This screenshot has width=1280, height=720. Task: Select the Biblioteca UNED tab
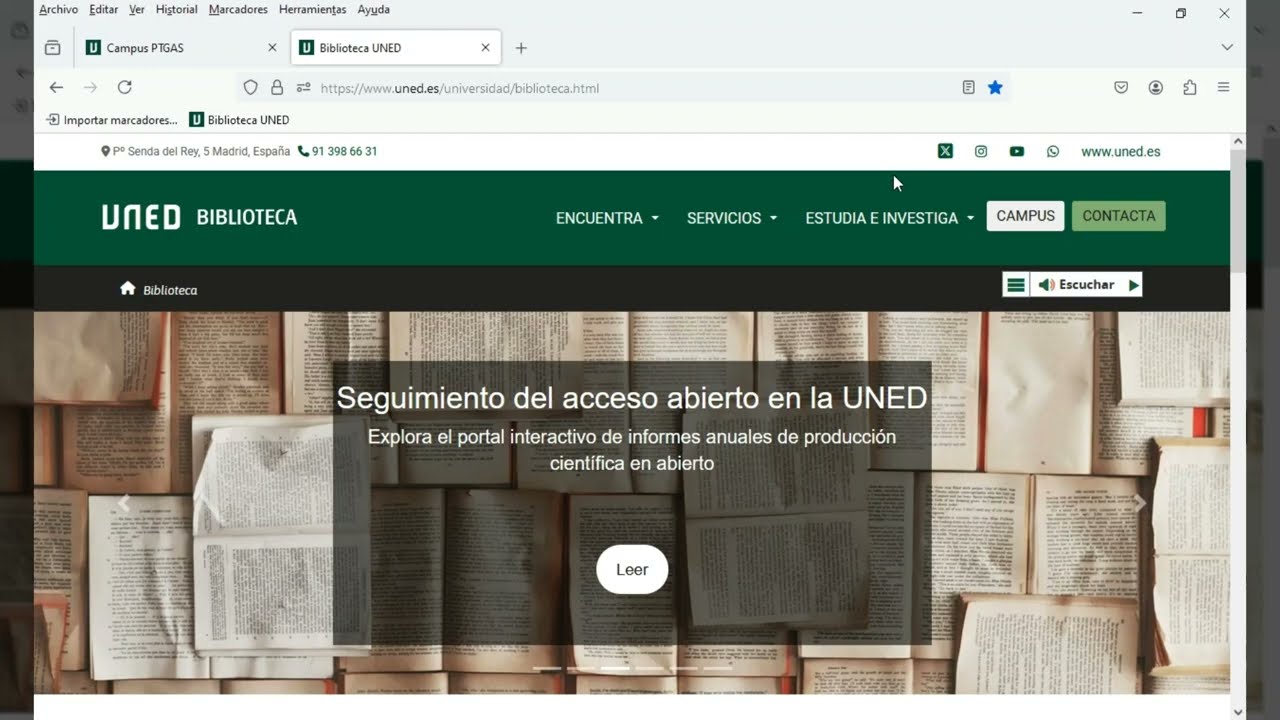pos(395,48)
